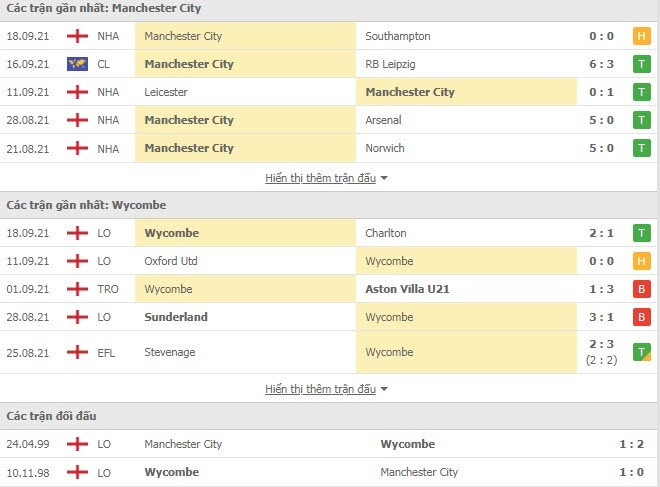Image resolution: width=660 pixels, height=487 pixels.
Task: Open the Manchester City vs Arsenal 5:0 match
Action: [330, 120]
